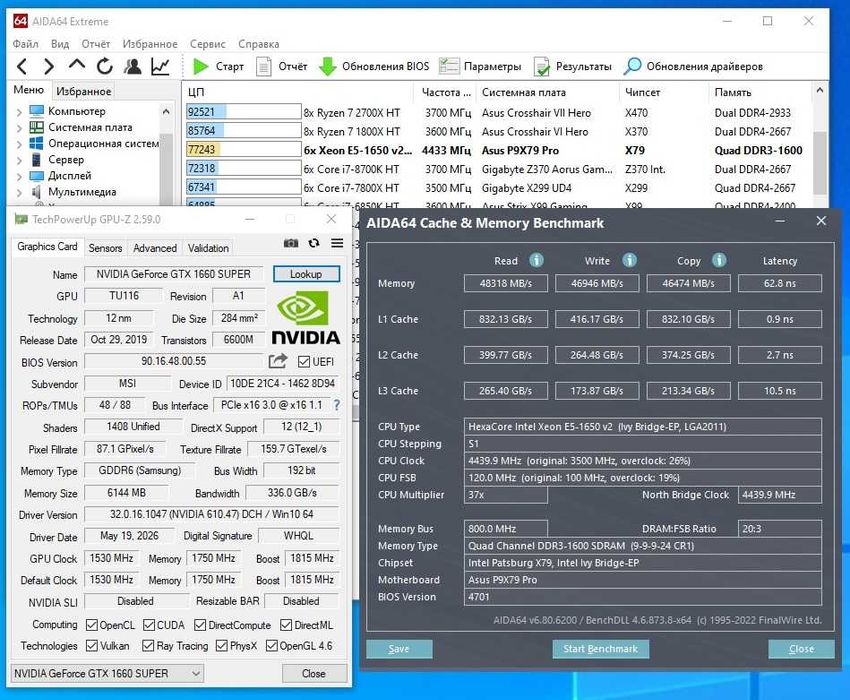Screen dimensions: 850x700
Task: Open the Вид menu
Action: coord(60,44)
